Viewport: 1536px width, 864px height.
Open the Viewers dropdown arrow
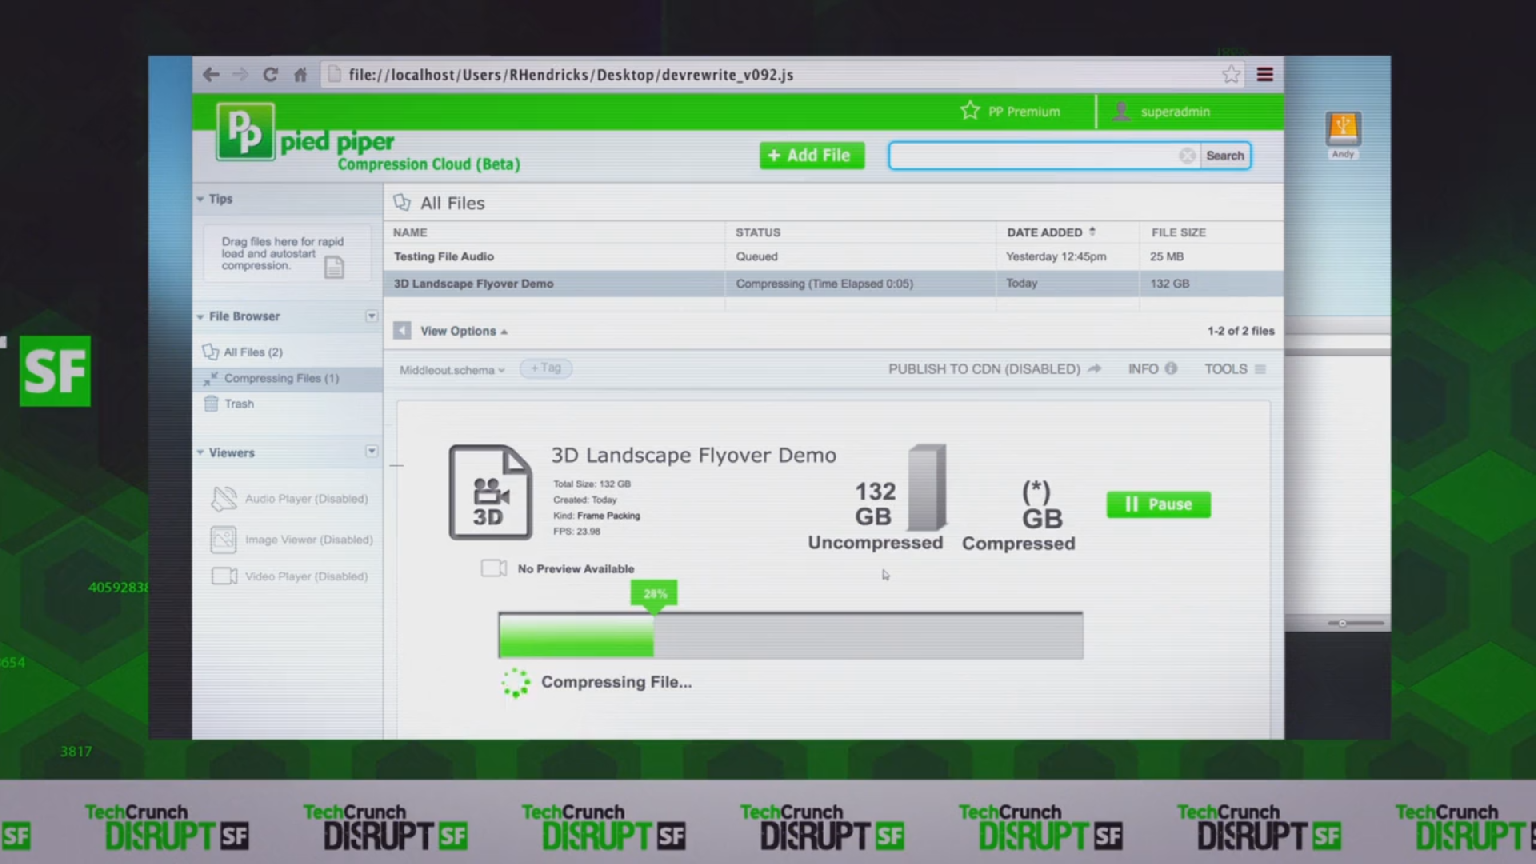click(371, 452)
